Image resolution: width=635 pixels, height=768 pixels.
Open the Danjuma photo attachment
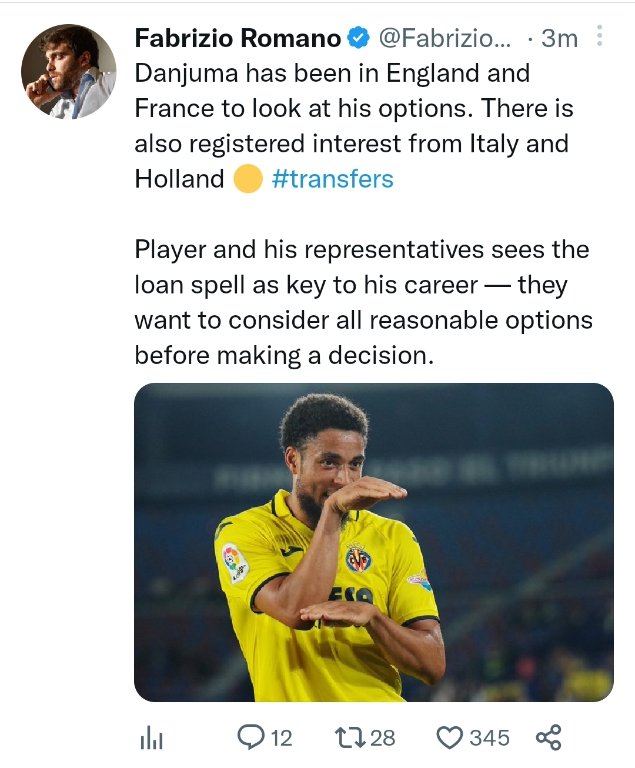coord(374,542)
